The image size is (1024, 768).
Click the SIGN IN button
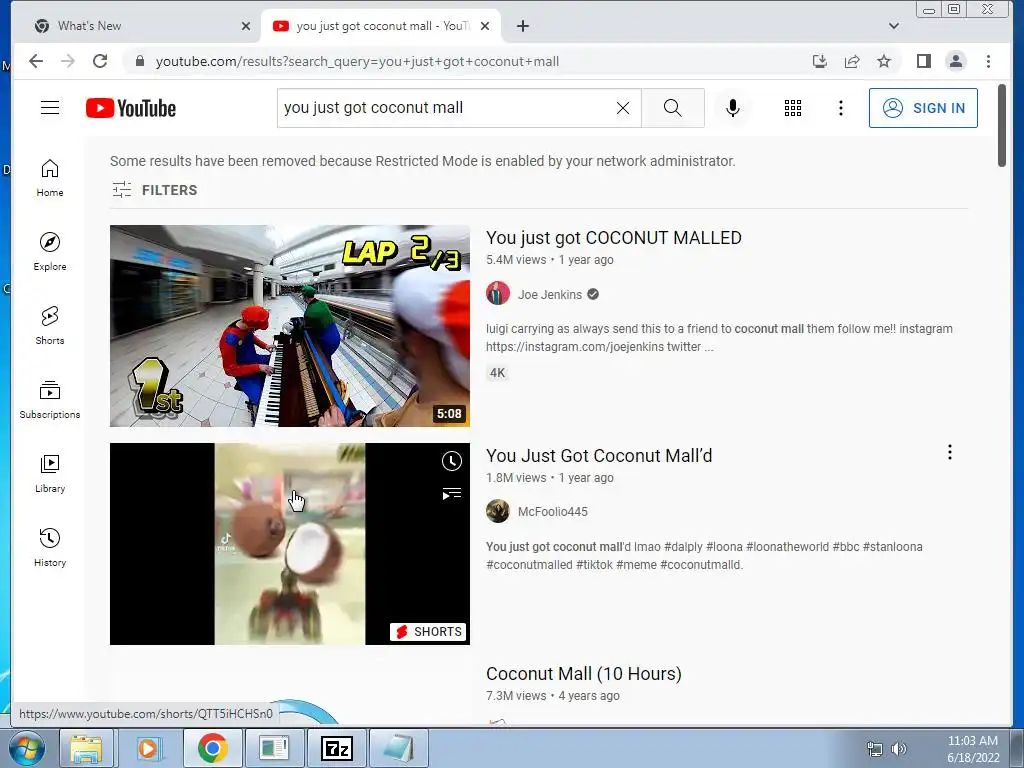(x=923, y=108)
